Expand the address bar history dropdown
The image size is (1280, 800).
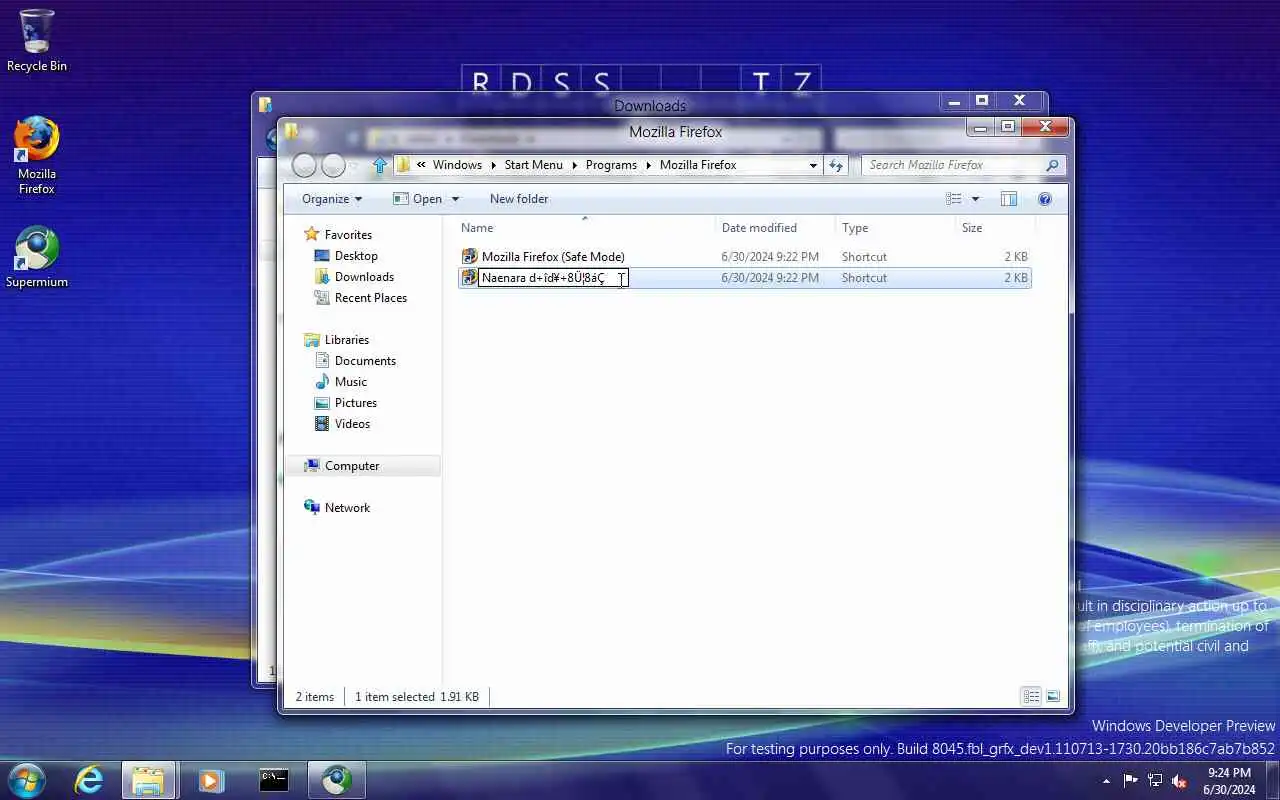[813, 165]
